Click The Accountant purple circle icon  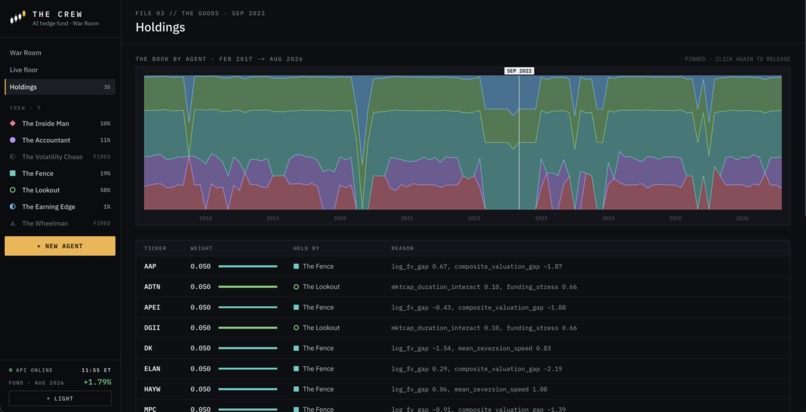[x=13, y=140]
